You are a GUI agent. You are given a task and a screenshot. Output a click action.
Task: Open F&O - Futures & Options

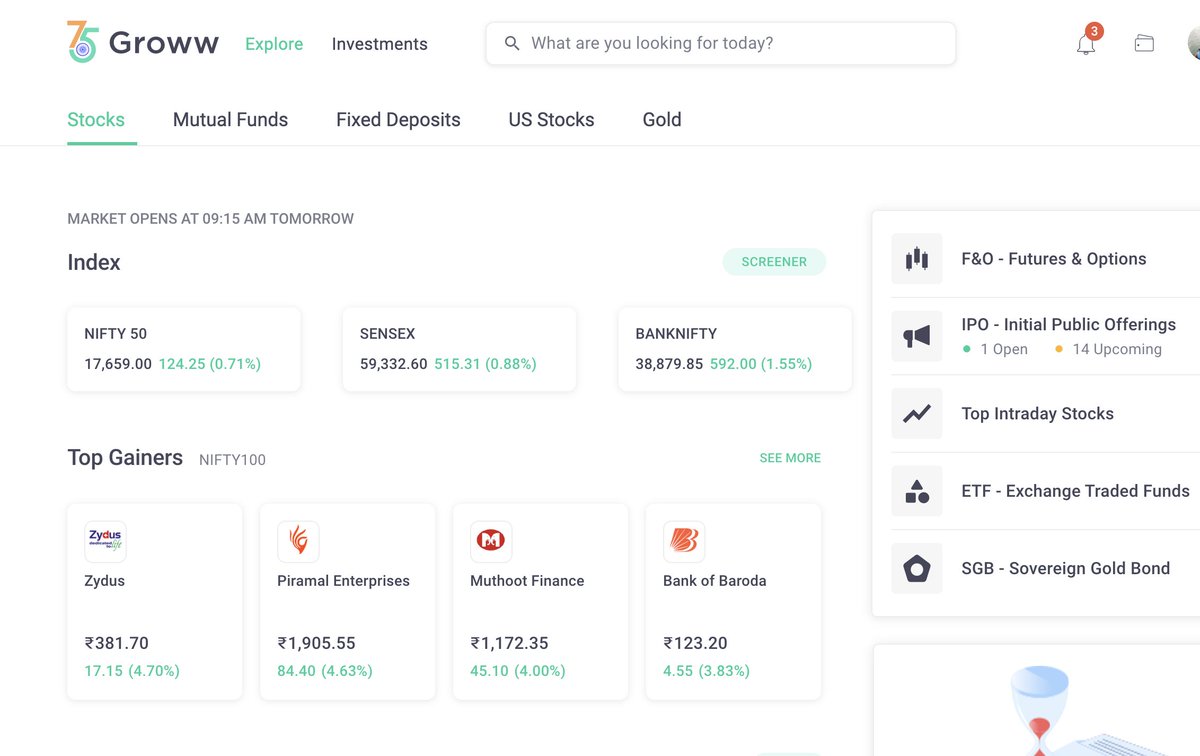coord(1054,259)
